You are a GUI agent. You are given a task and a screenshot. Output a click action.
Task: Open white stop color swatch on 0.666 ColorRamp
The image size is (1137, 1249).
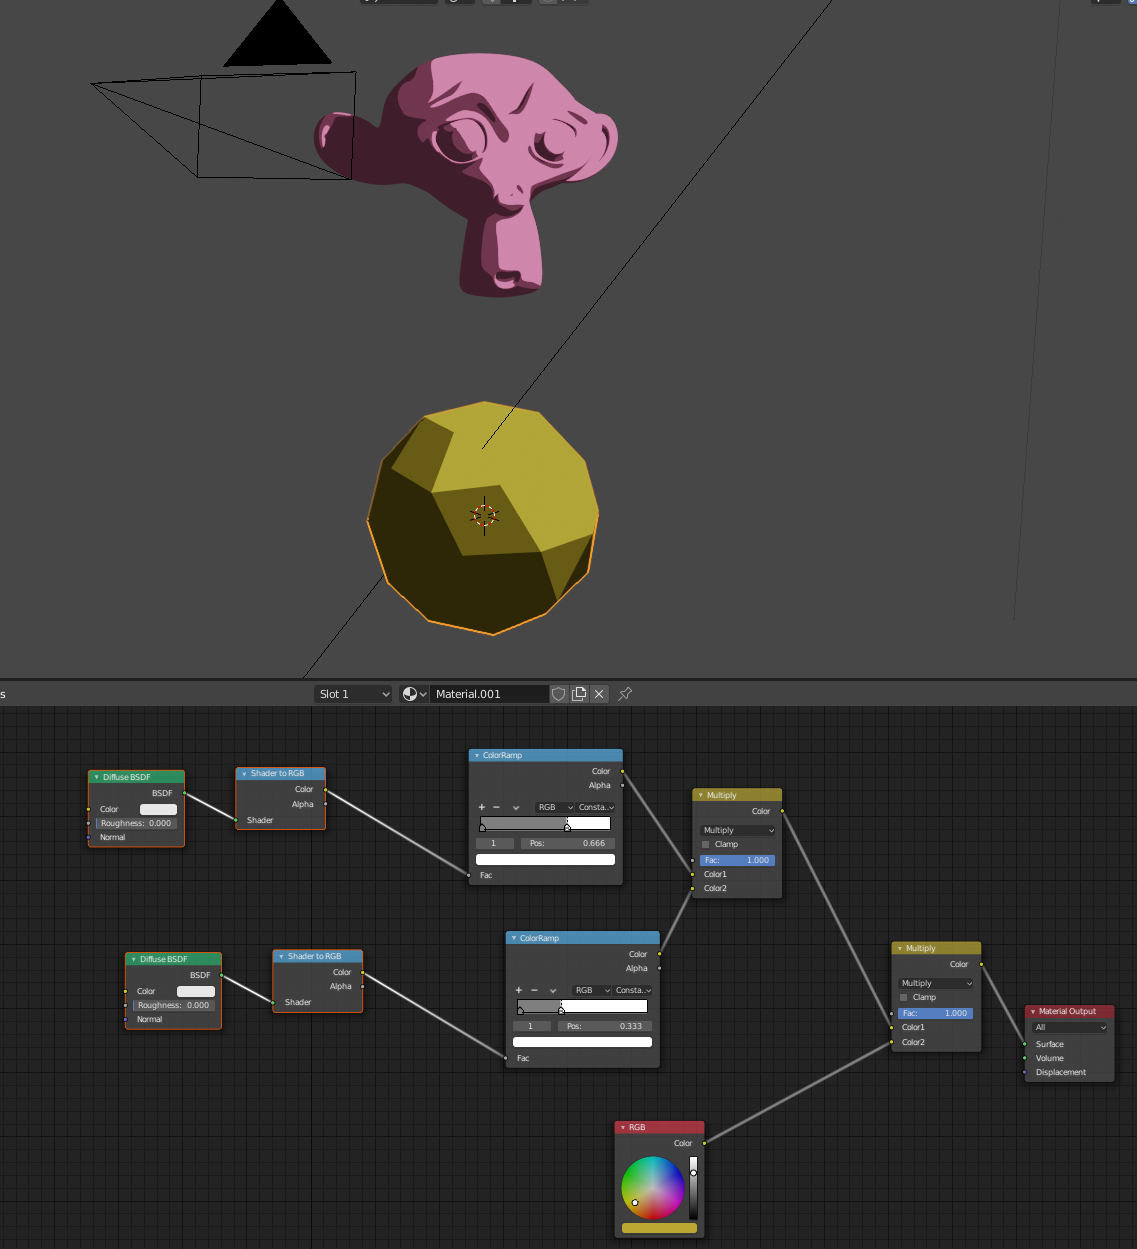click(545, 859)
